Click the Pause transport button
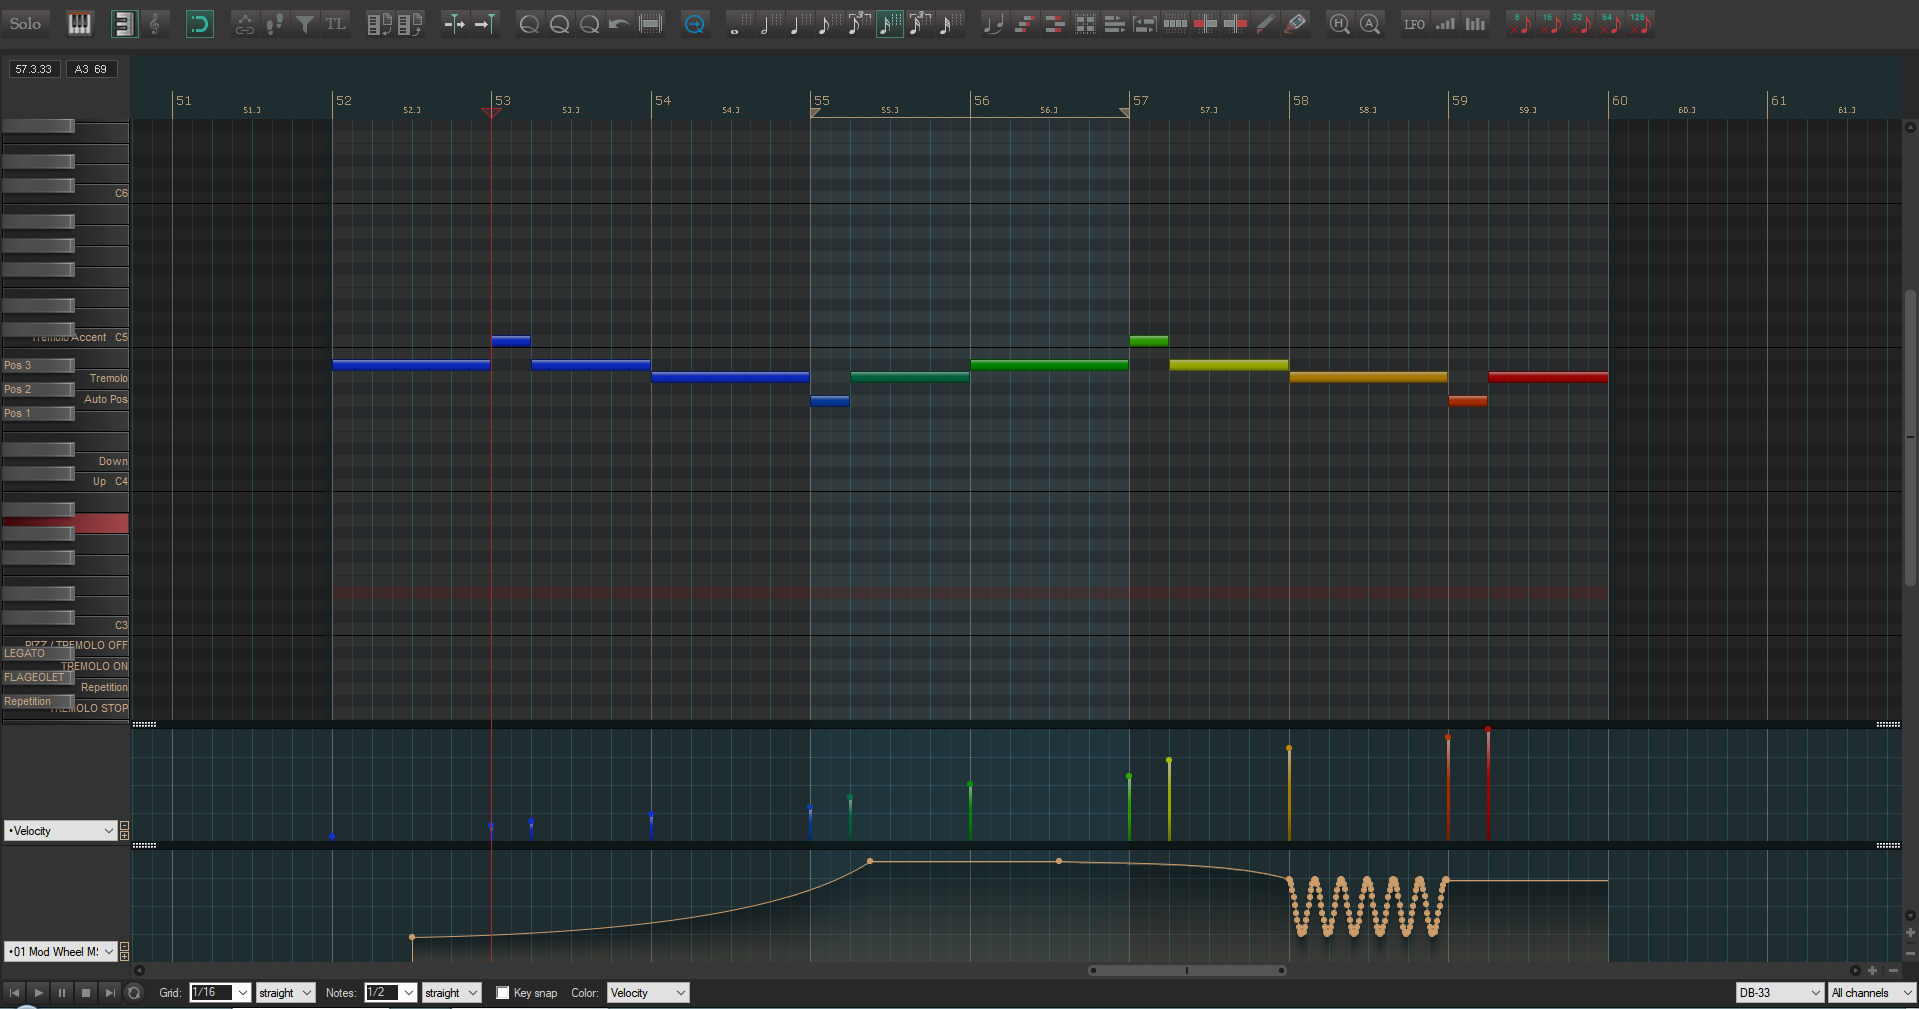The image size is (1919, 1009). point(62,993)
